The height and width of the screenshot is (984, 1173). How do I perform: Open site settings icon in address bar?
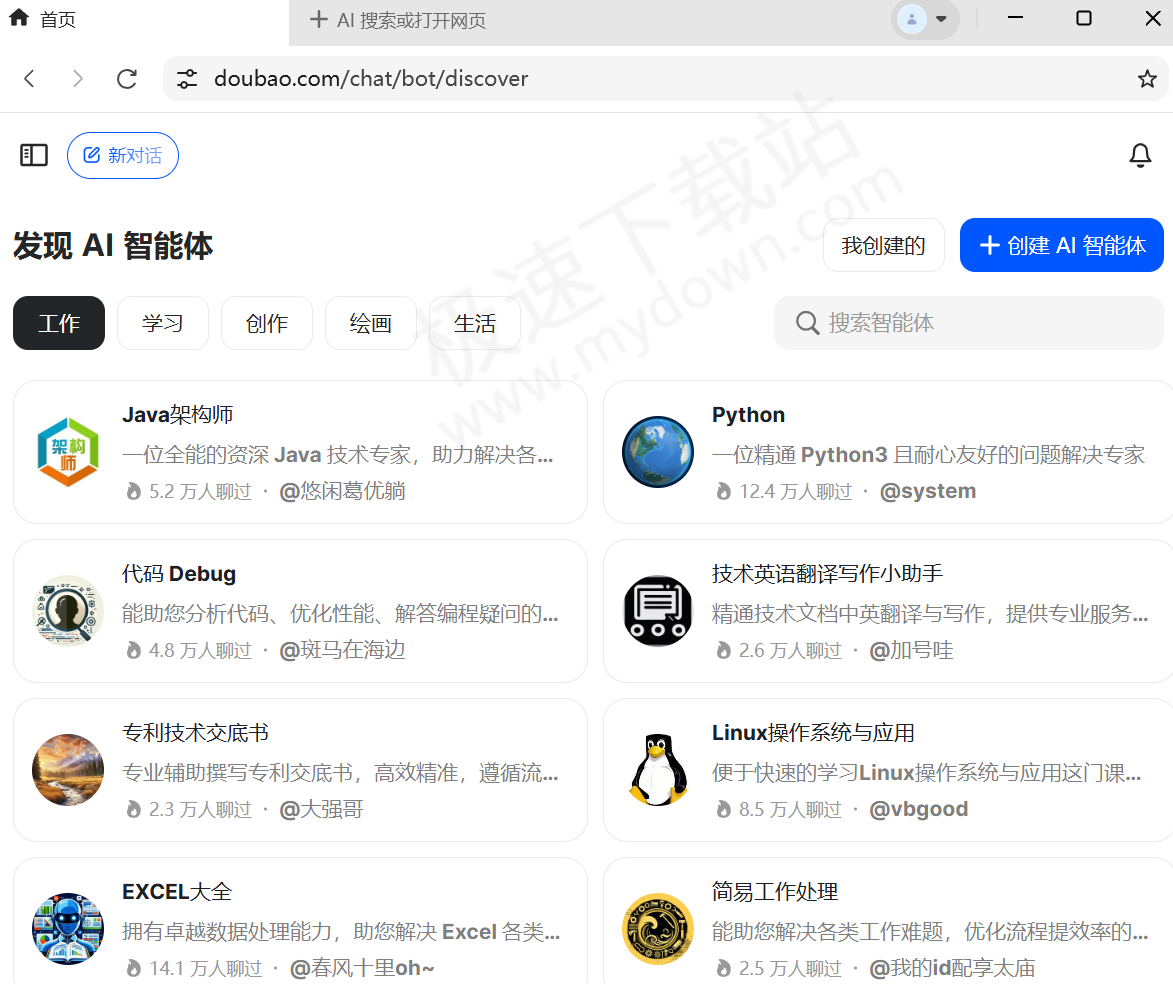point(187,79)
